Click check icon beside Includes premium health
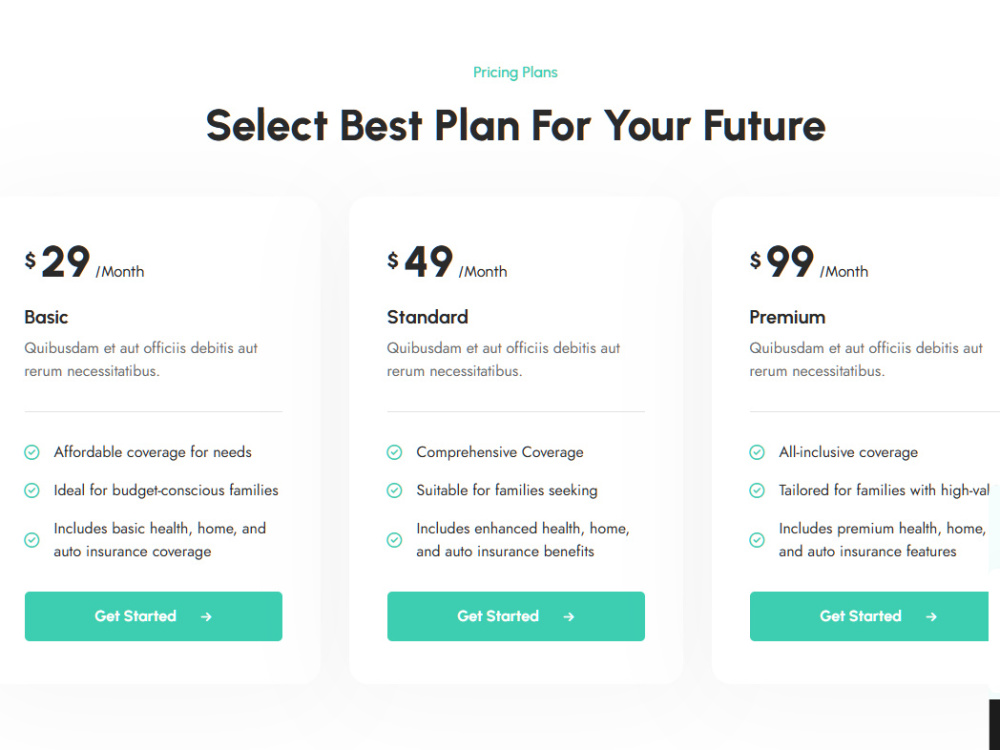The height and width of the screenshot is (750, 1000). click(x=757, y=540)
